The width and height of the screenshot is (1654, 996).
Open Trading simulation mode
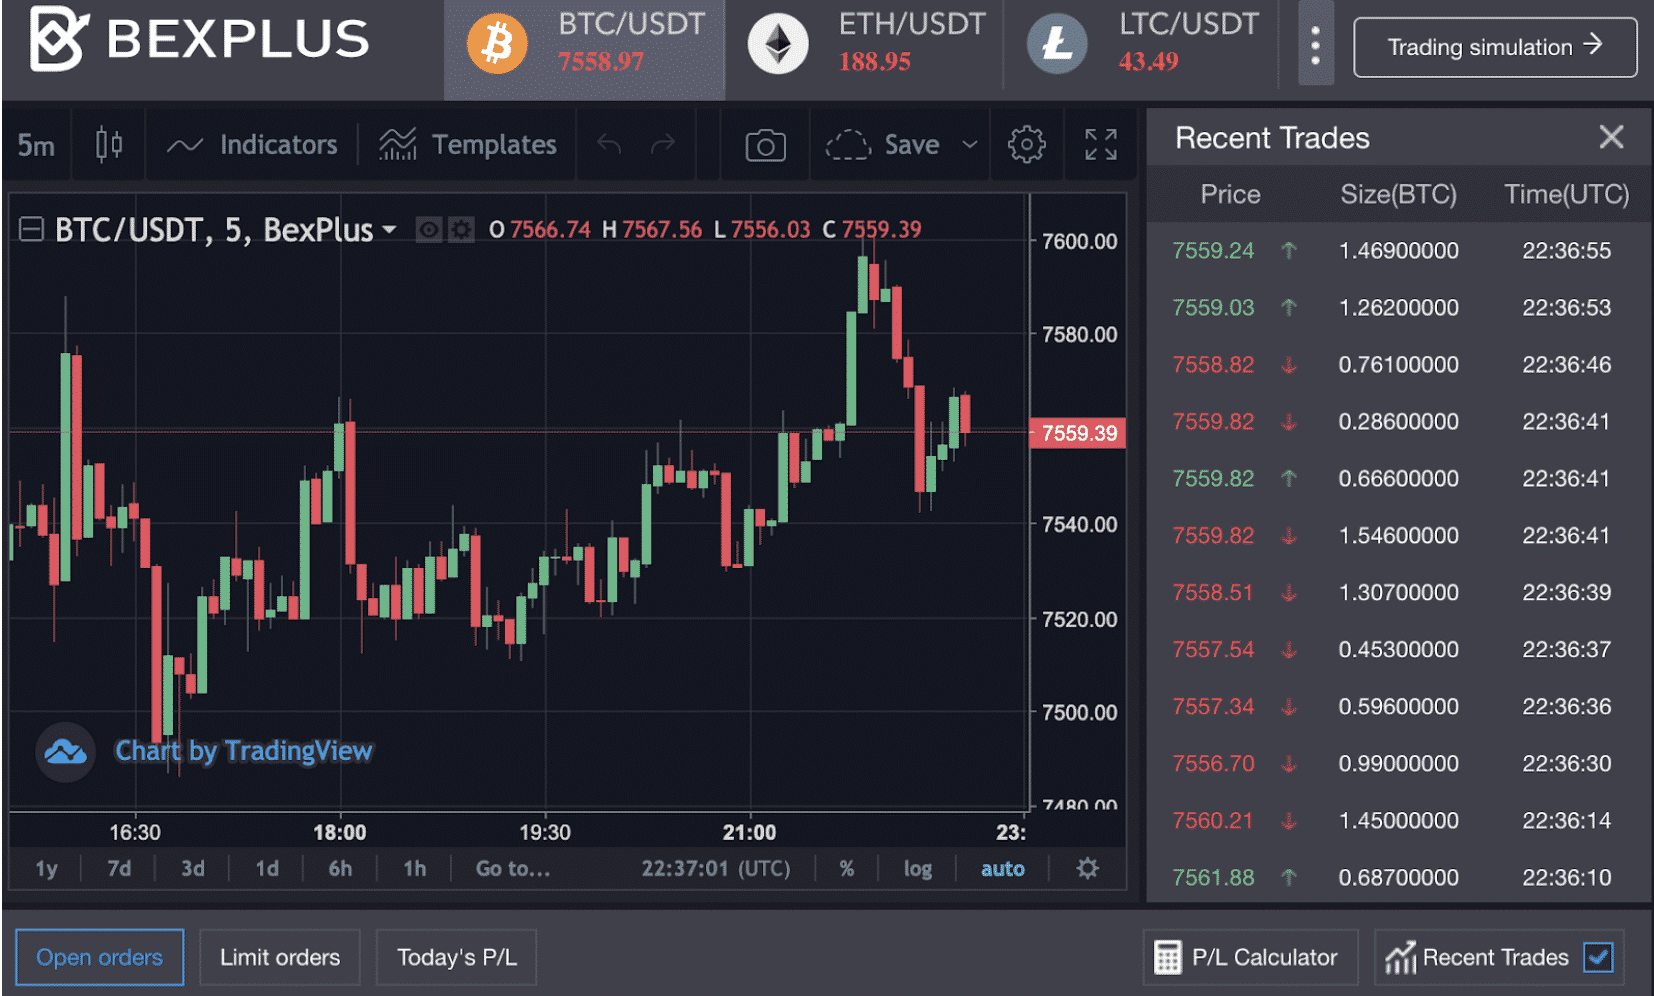click(x=1495, y=47)
